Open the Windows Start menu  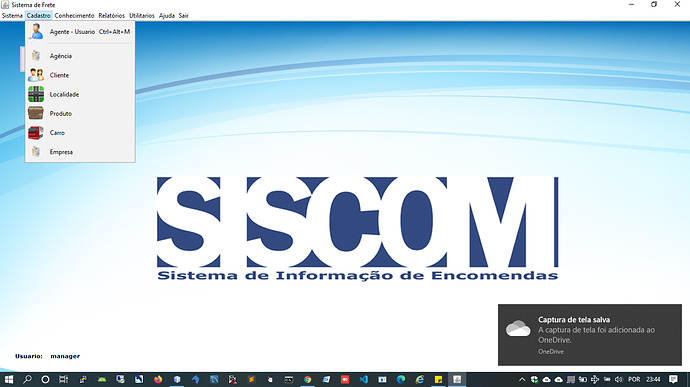pyautogui.click(x=9, y=379)
